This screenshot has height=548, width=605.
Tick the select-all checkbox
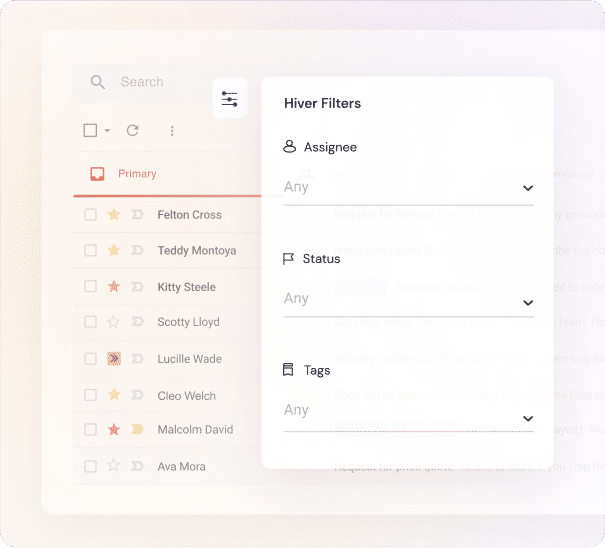pyautogui.click(x=90, y=130)
